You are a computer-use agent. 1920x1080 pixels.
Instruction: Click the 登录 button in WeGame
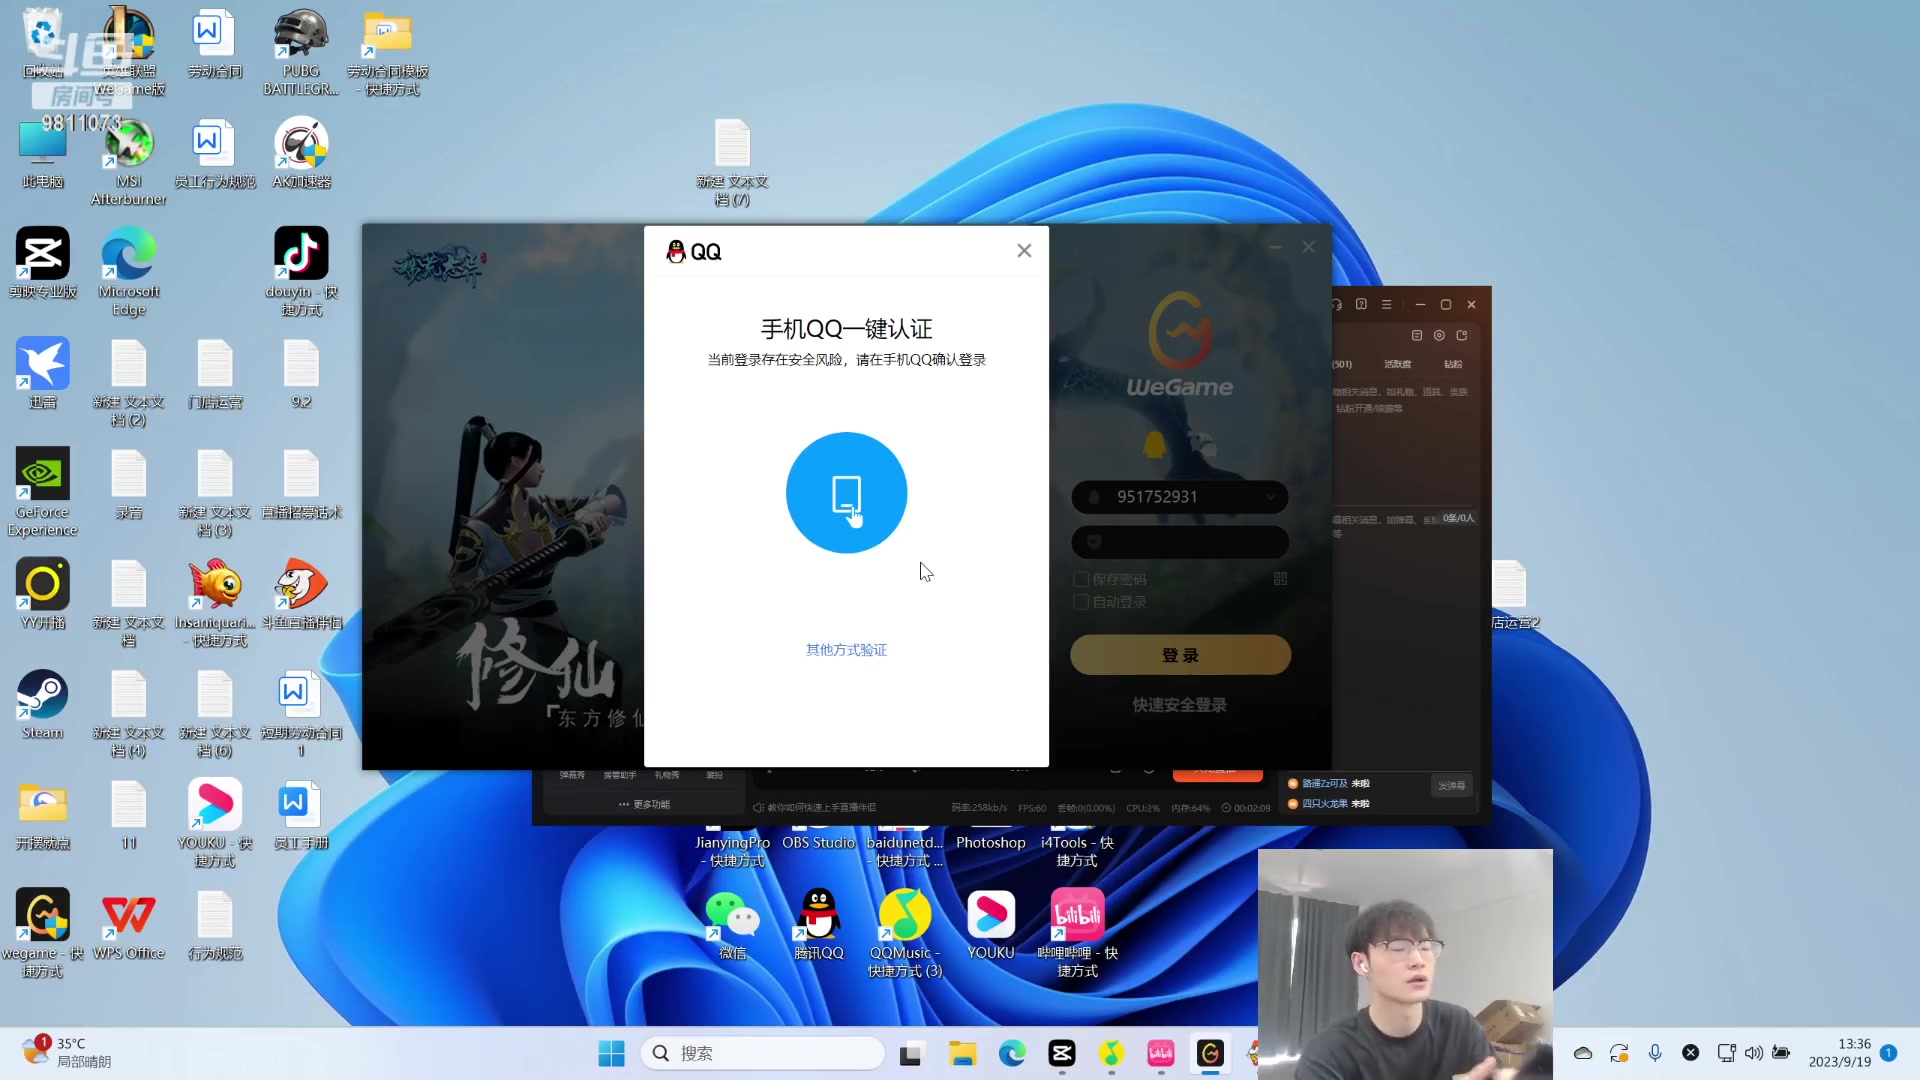coord(1180,655)
